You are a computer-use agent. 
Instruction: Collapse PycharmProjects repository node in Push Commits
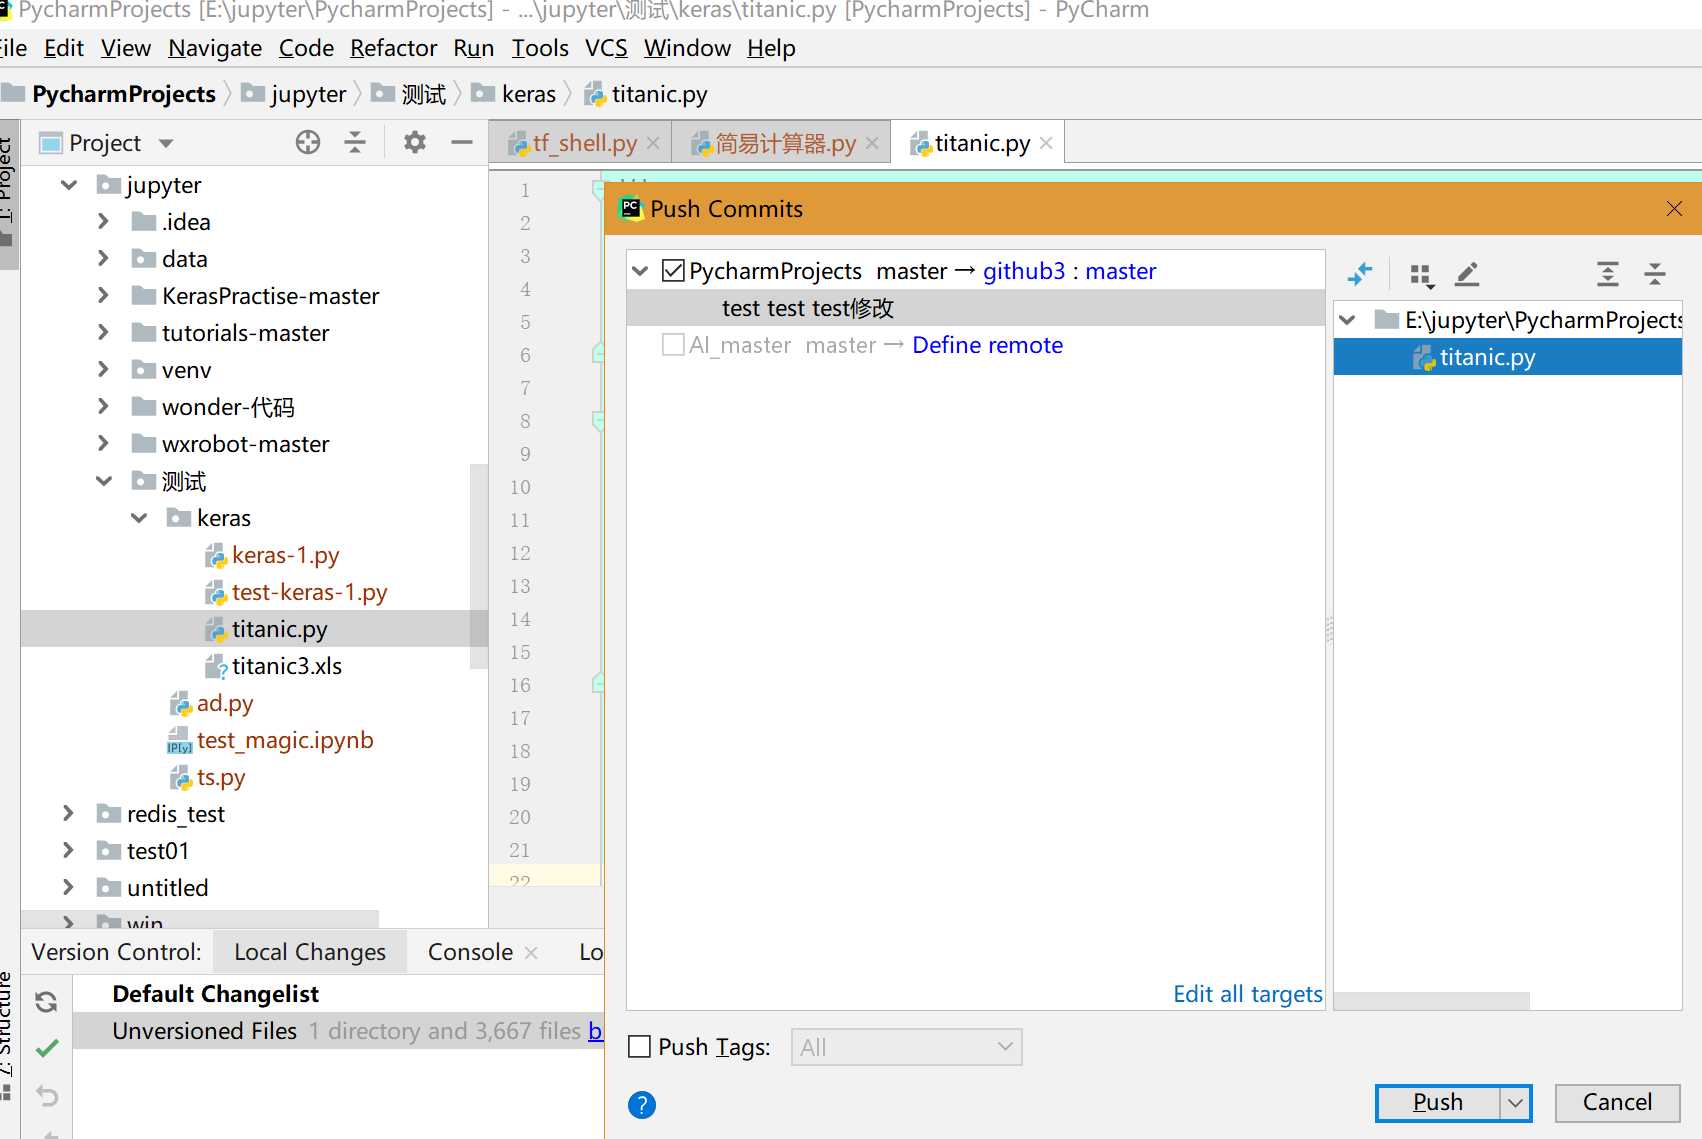click(x=641, y=271)
